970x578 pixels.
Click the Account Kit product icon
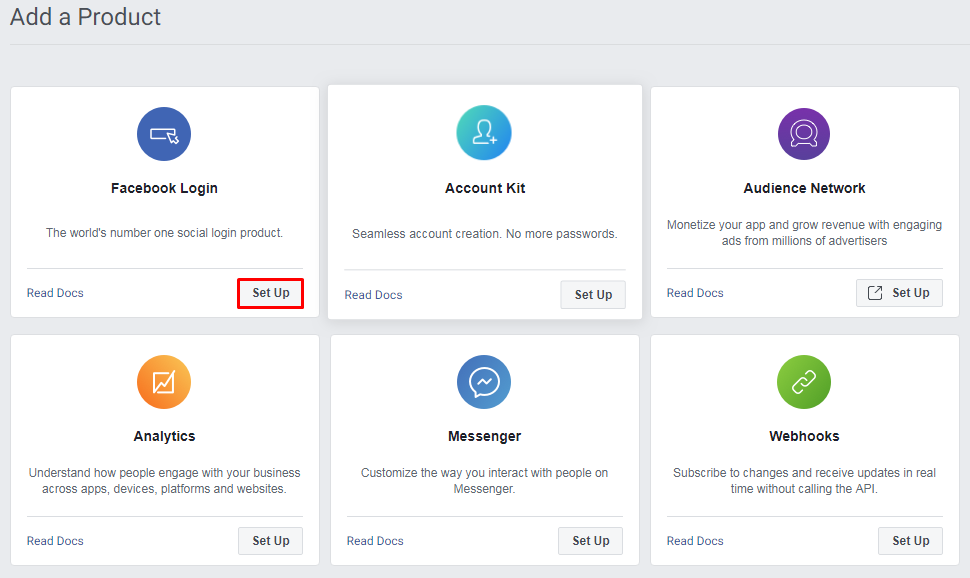[484, 132]
